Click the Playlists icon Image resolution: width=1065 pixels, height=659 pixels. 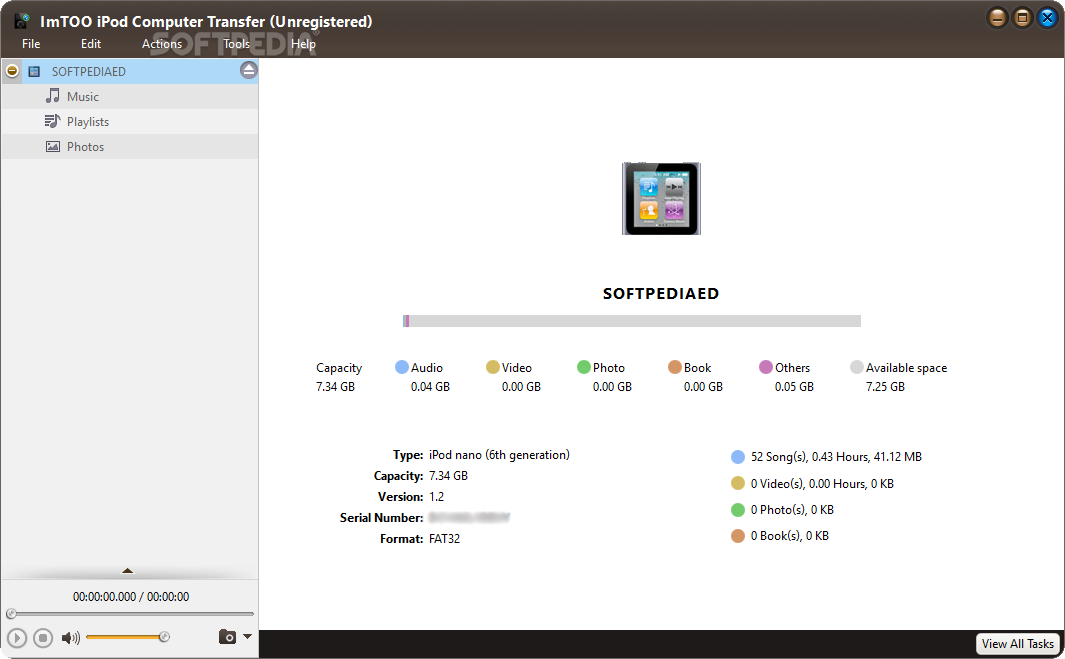tap(52, 121)
